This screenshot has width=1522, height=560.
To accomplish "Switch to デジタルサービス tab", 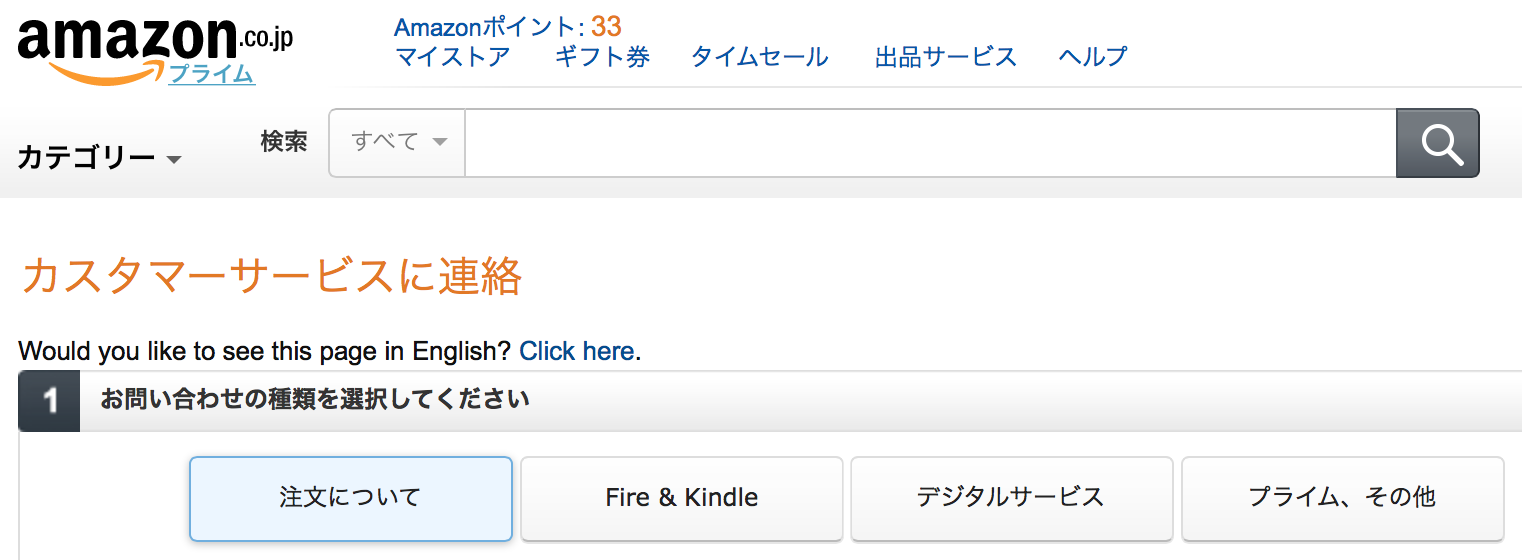I will coord(1011,498).
